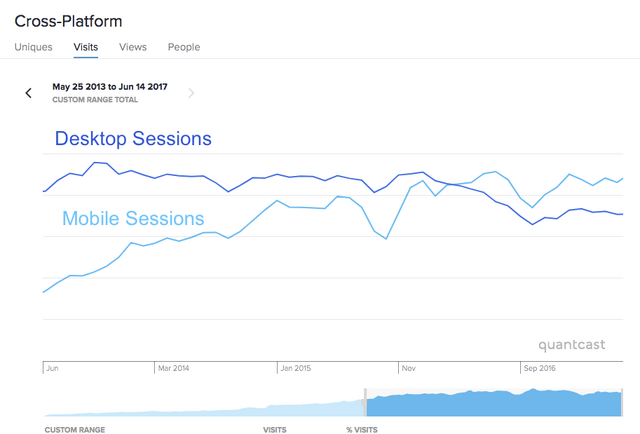This screenshot has height=434, width=640.
Task: Click the Sep 2016 timeline marker
Action: 540,368
